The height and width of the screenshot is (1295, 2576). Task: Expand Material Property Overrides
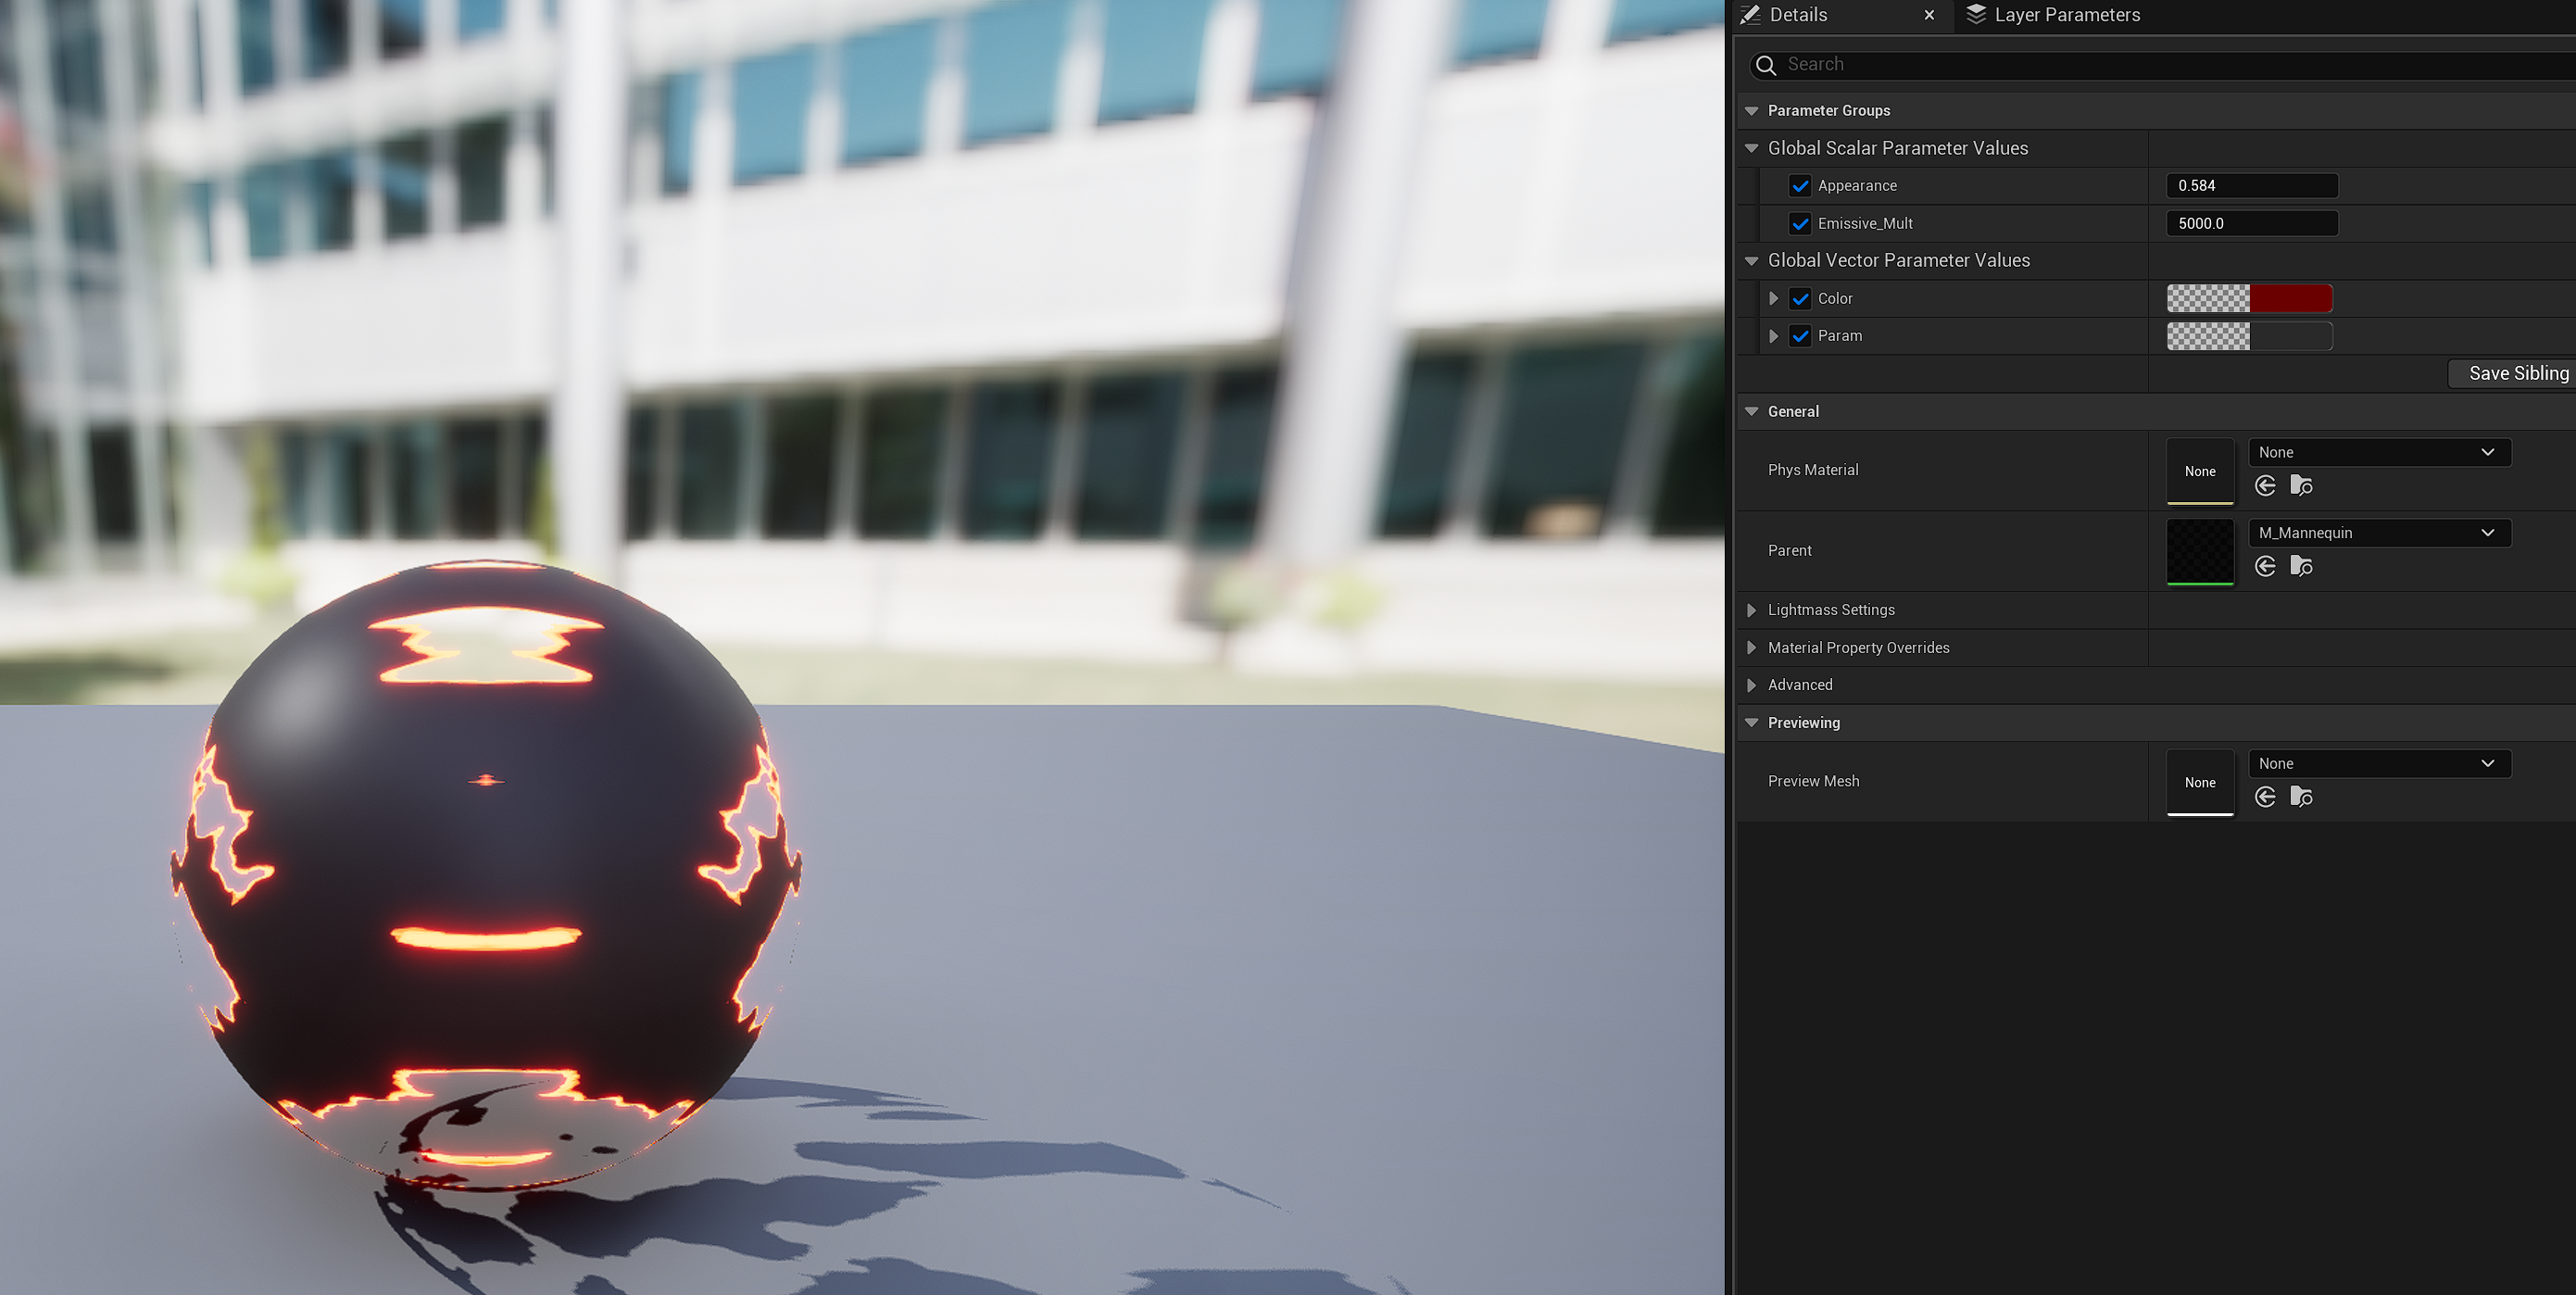point(1751,648)
